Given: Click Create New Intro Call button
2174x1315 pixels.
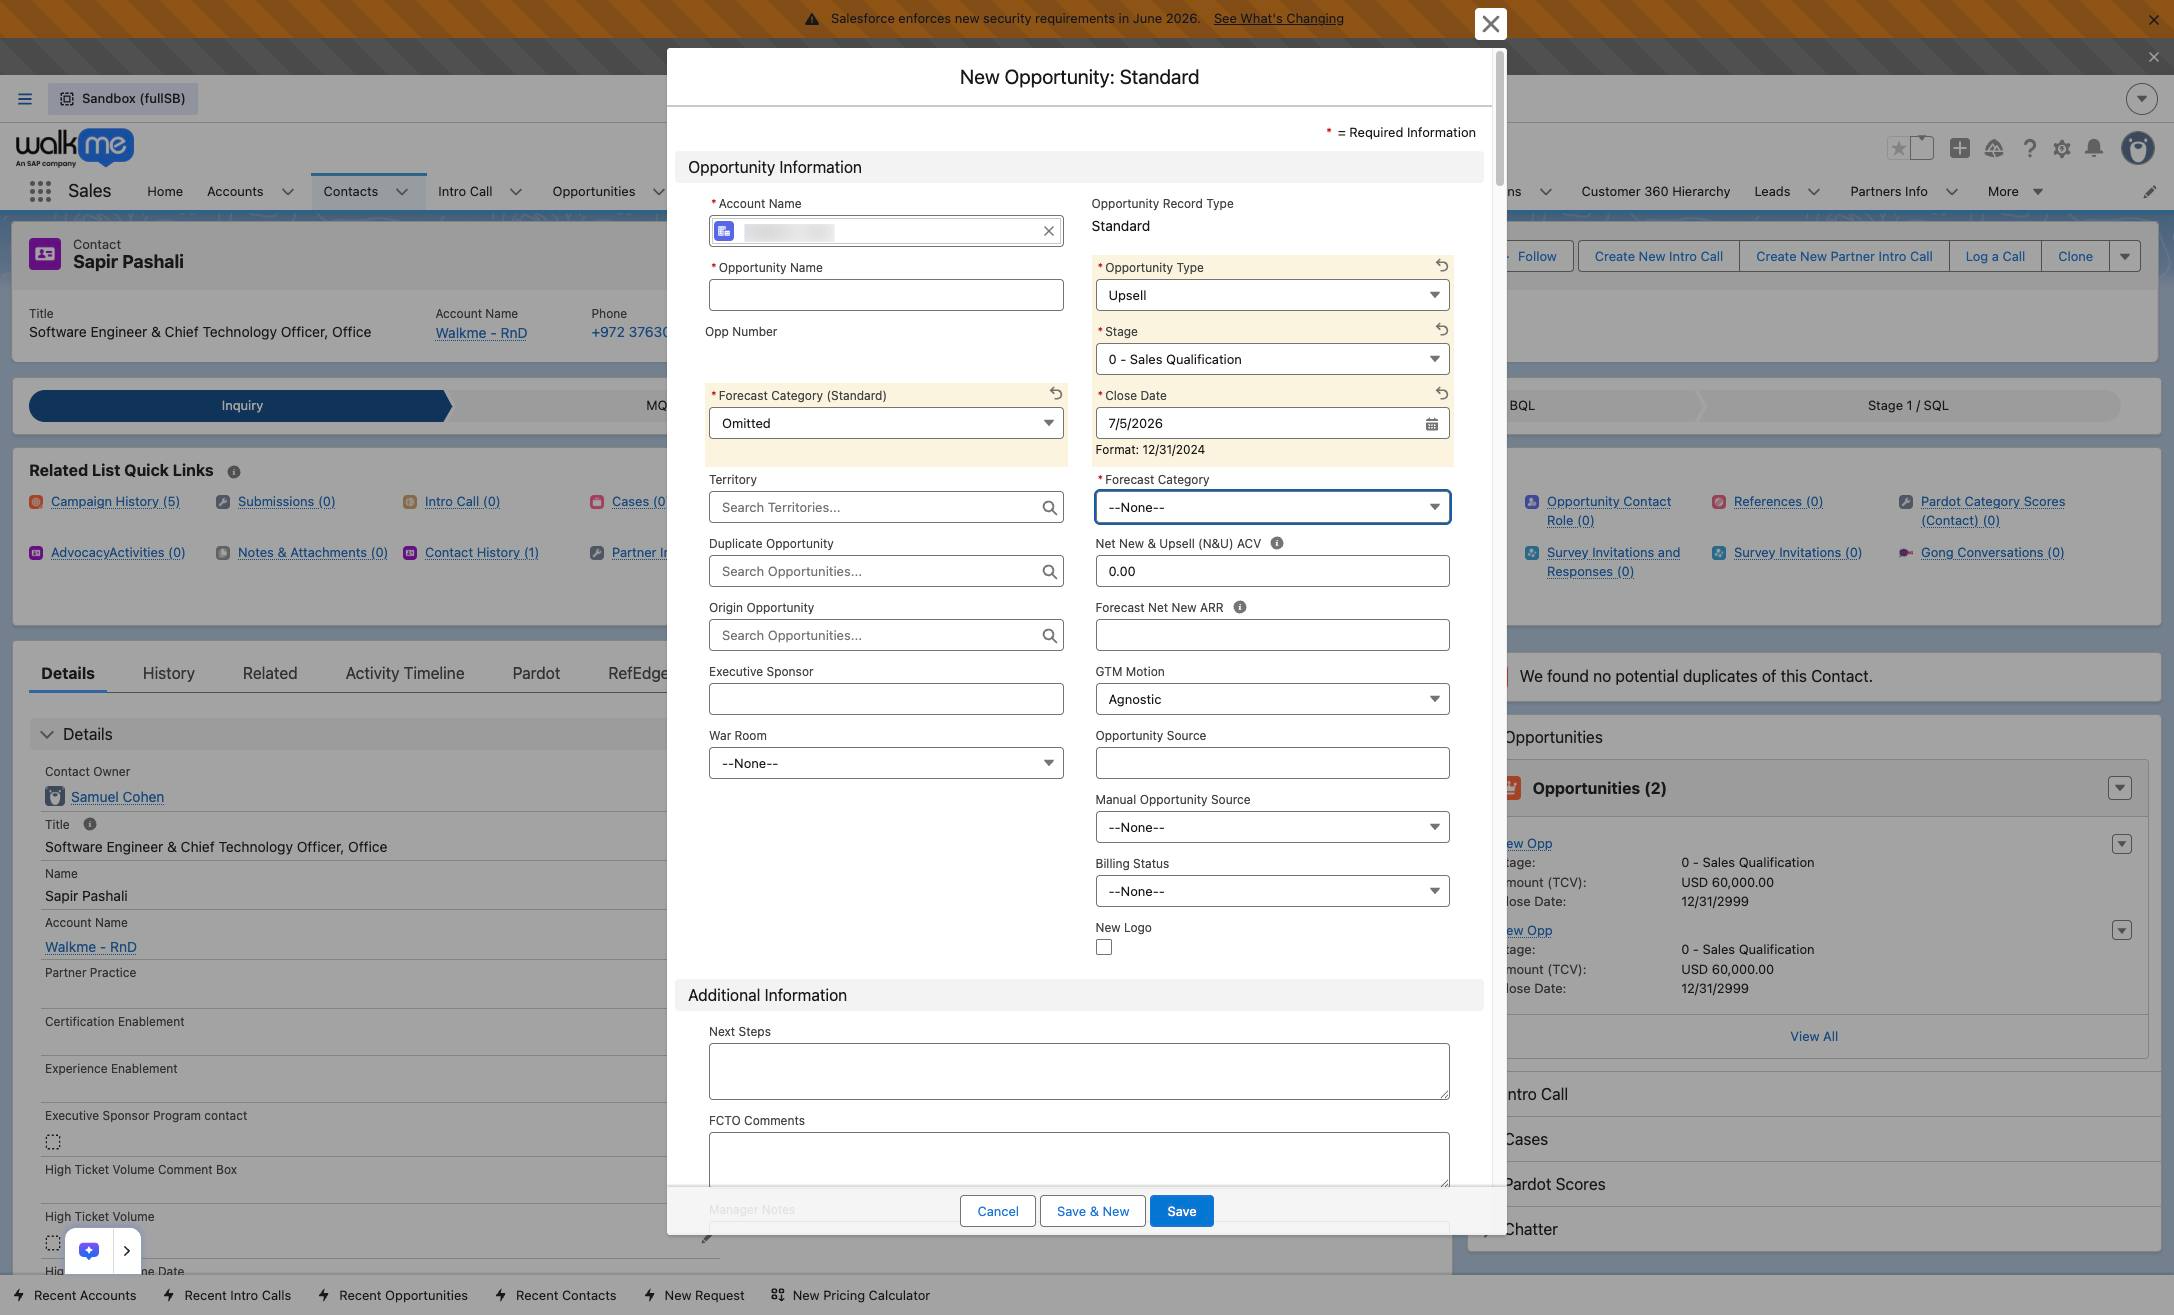Looking at the screenshot, I should pos(1658,256).
